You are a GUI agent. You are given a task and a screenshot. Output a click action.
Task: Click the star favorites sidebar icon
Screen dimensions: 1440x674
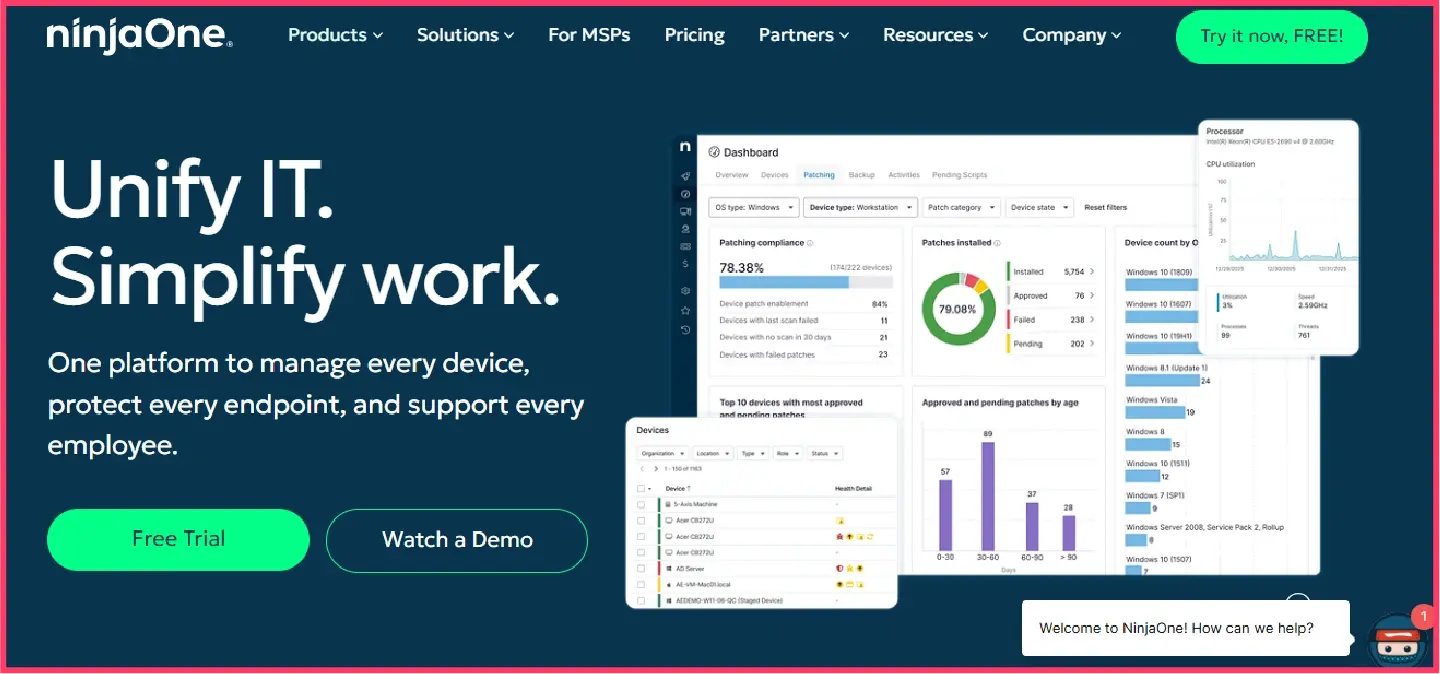click(x=685, y=311)
